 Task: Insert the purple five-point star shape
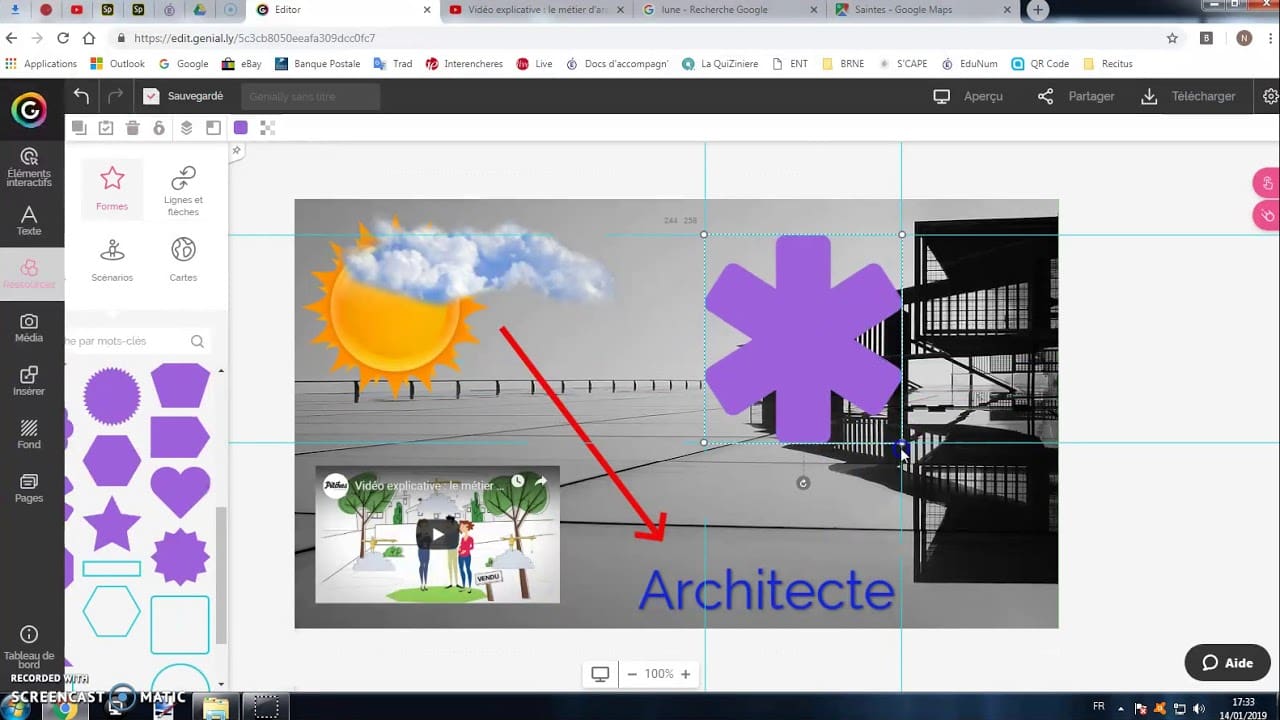click(111, 524)
